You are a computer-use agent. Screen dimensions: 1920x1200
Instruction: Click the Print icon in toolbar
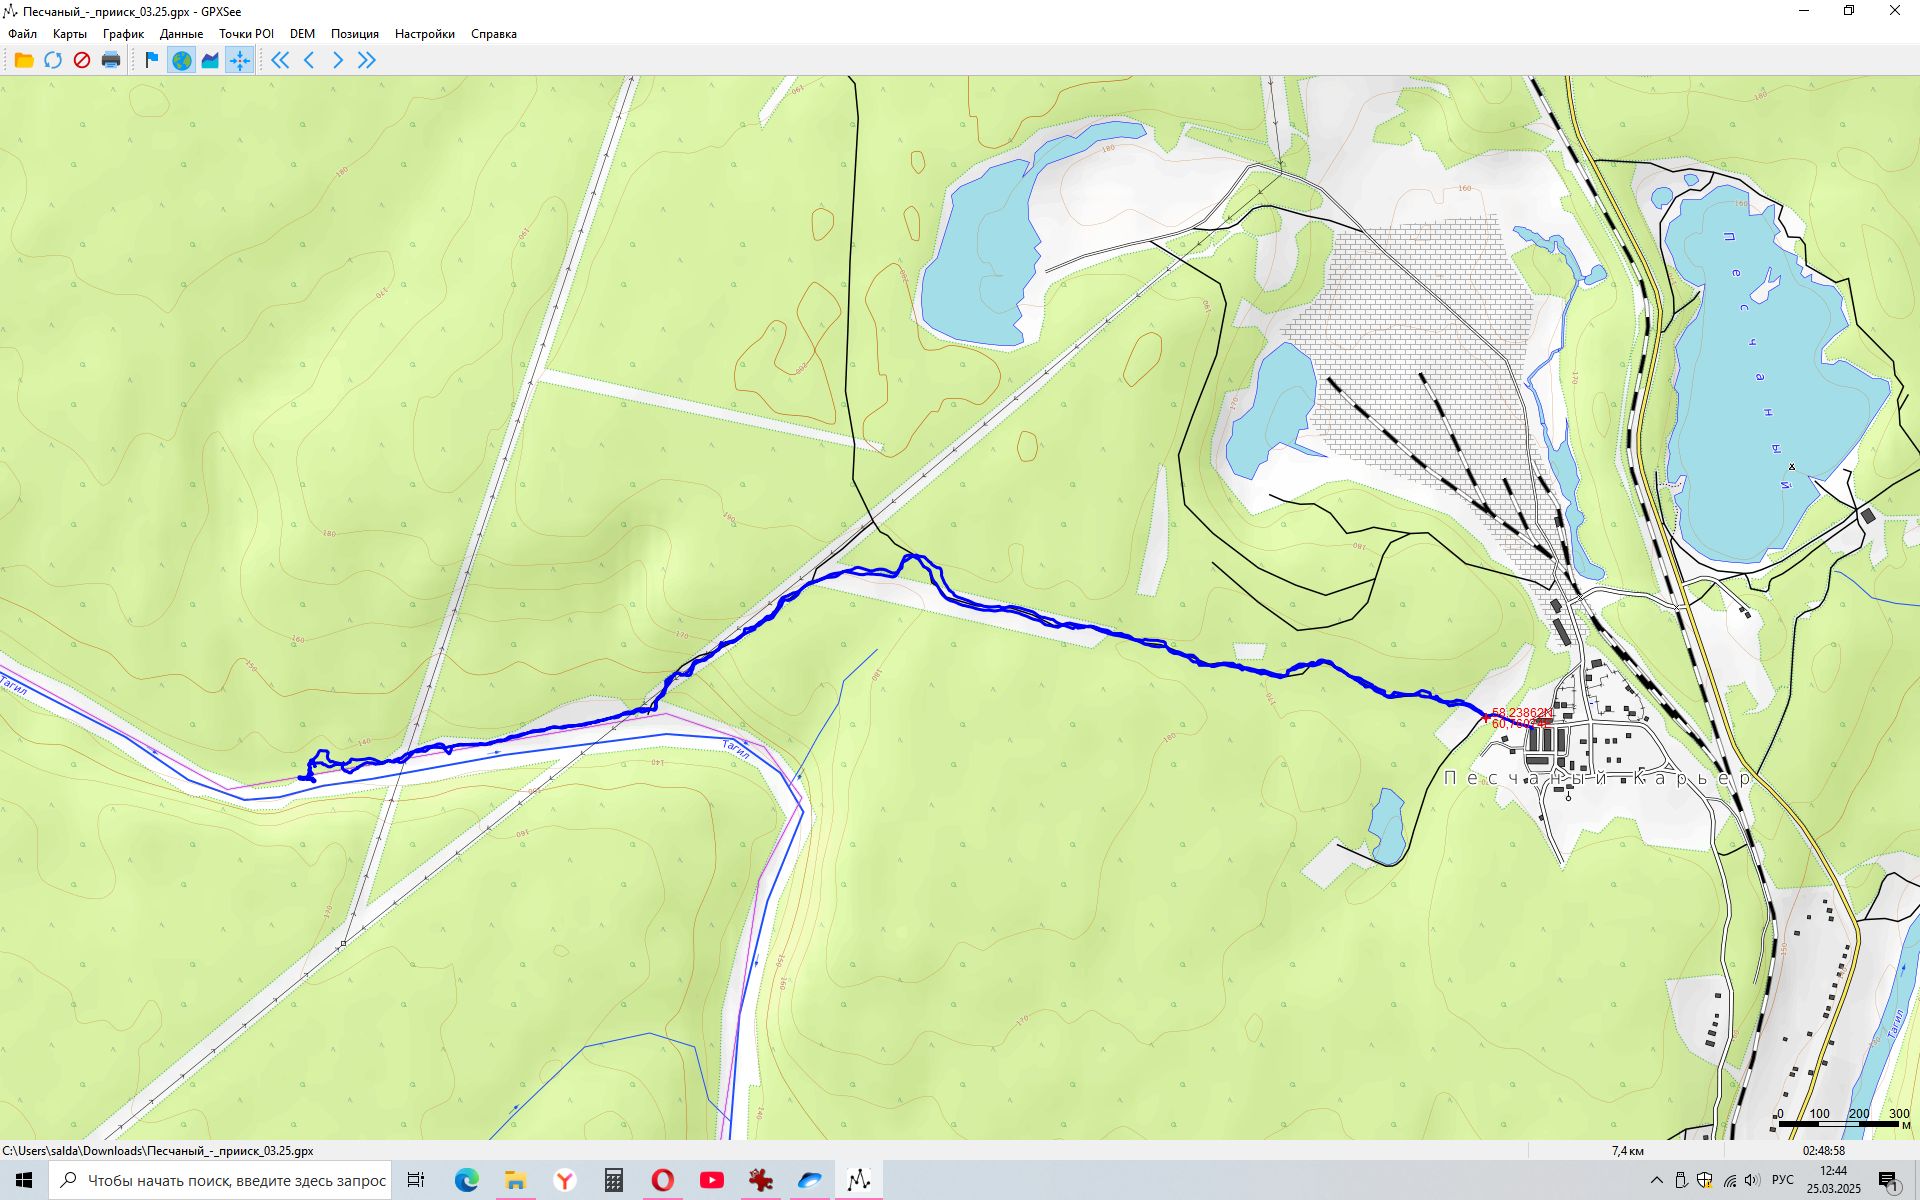[x=111, y=60]
